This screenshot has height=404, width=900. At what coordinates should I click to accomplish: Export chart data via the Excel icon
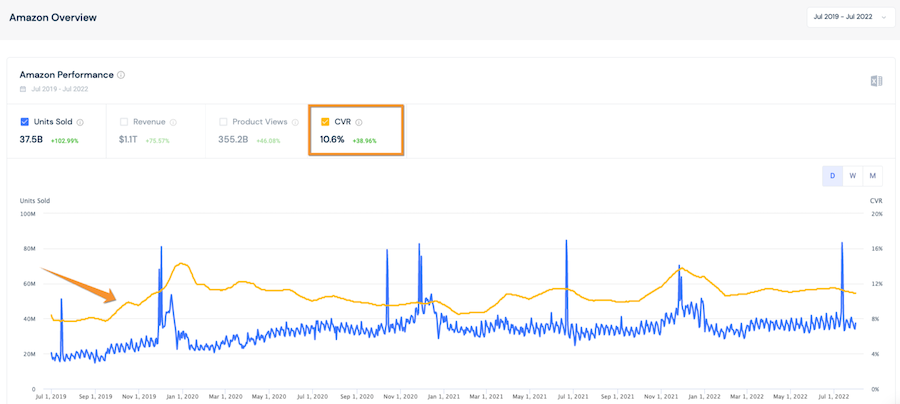coord(876,81)
